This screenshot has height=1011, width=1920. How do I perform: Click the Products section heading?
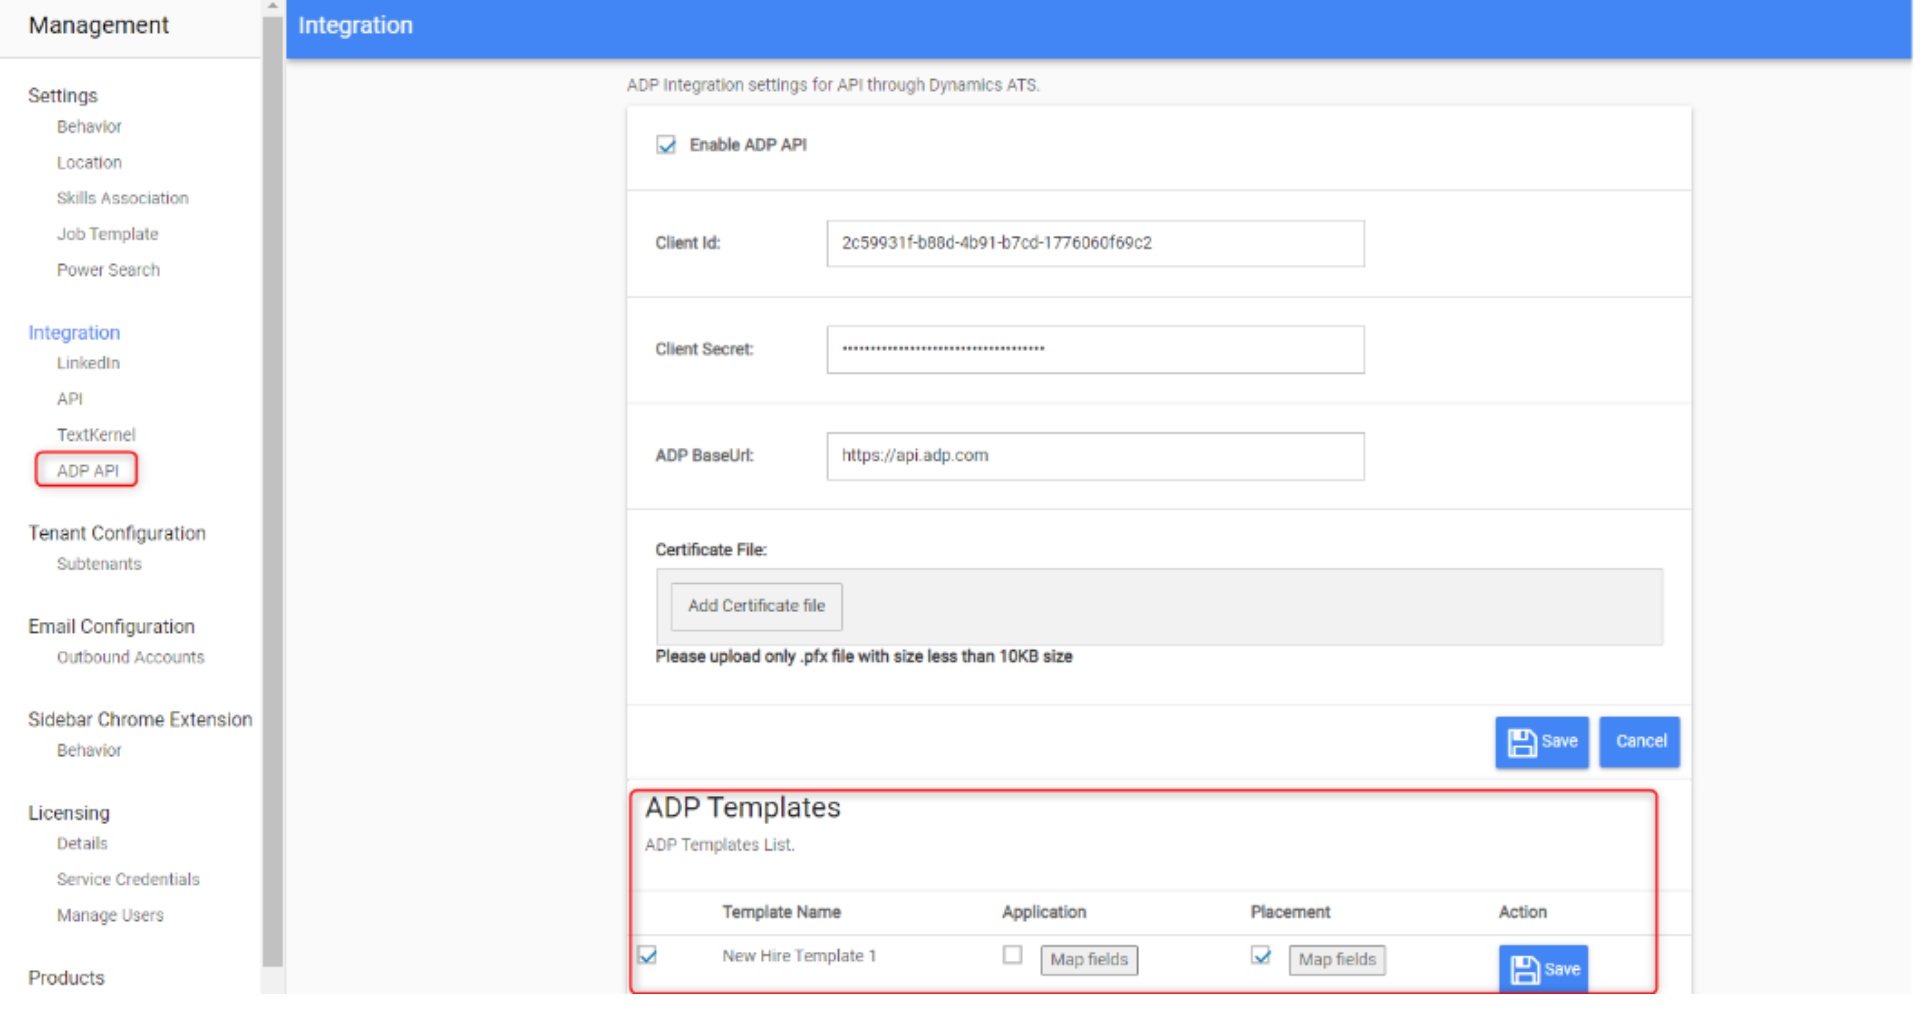tap(66, 978)
